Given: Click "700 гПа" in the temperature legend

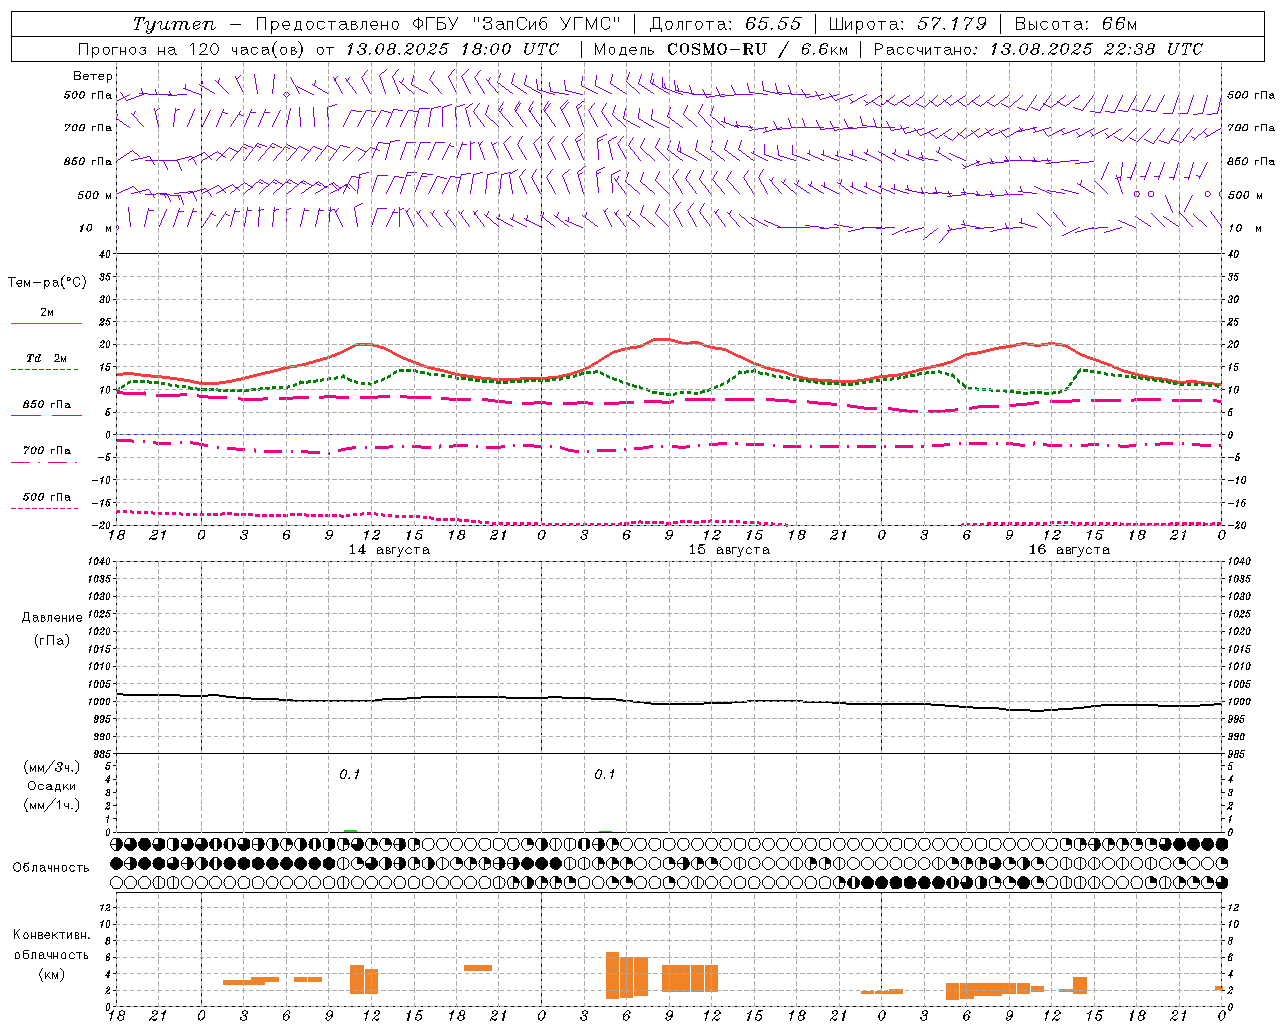Looking at the screenshot, I should point(47,451).
